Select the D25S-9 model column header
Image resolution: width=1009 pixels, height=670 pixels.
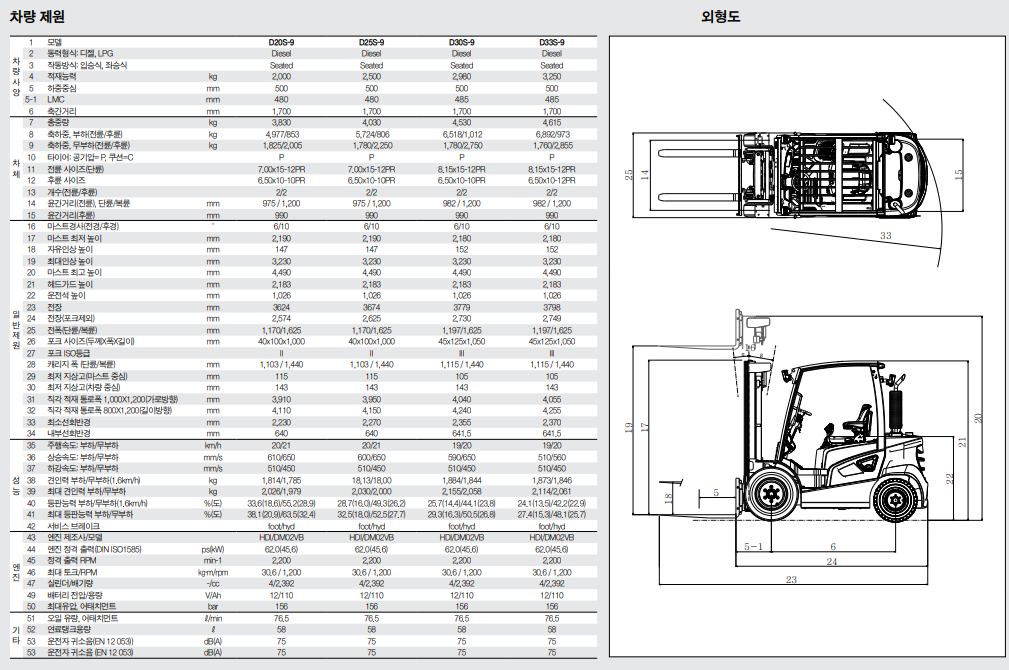pyautogui.click(x=371, y=42)
